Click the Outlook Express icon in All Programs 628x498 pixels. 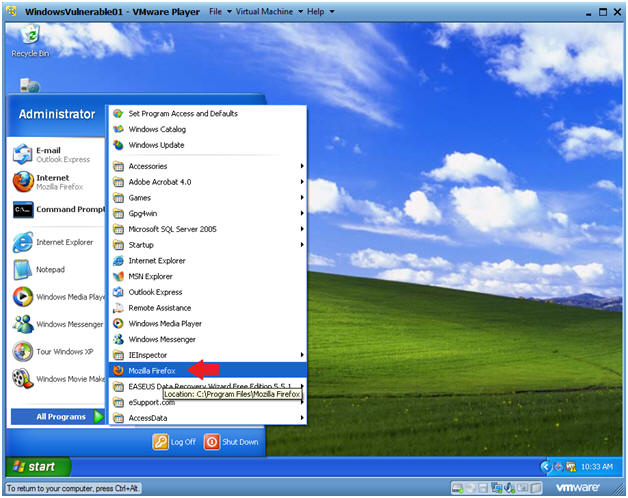[x=118, y=292]
